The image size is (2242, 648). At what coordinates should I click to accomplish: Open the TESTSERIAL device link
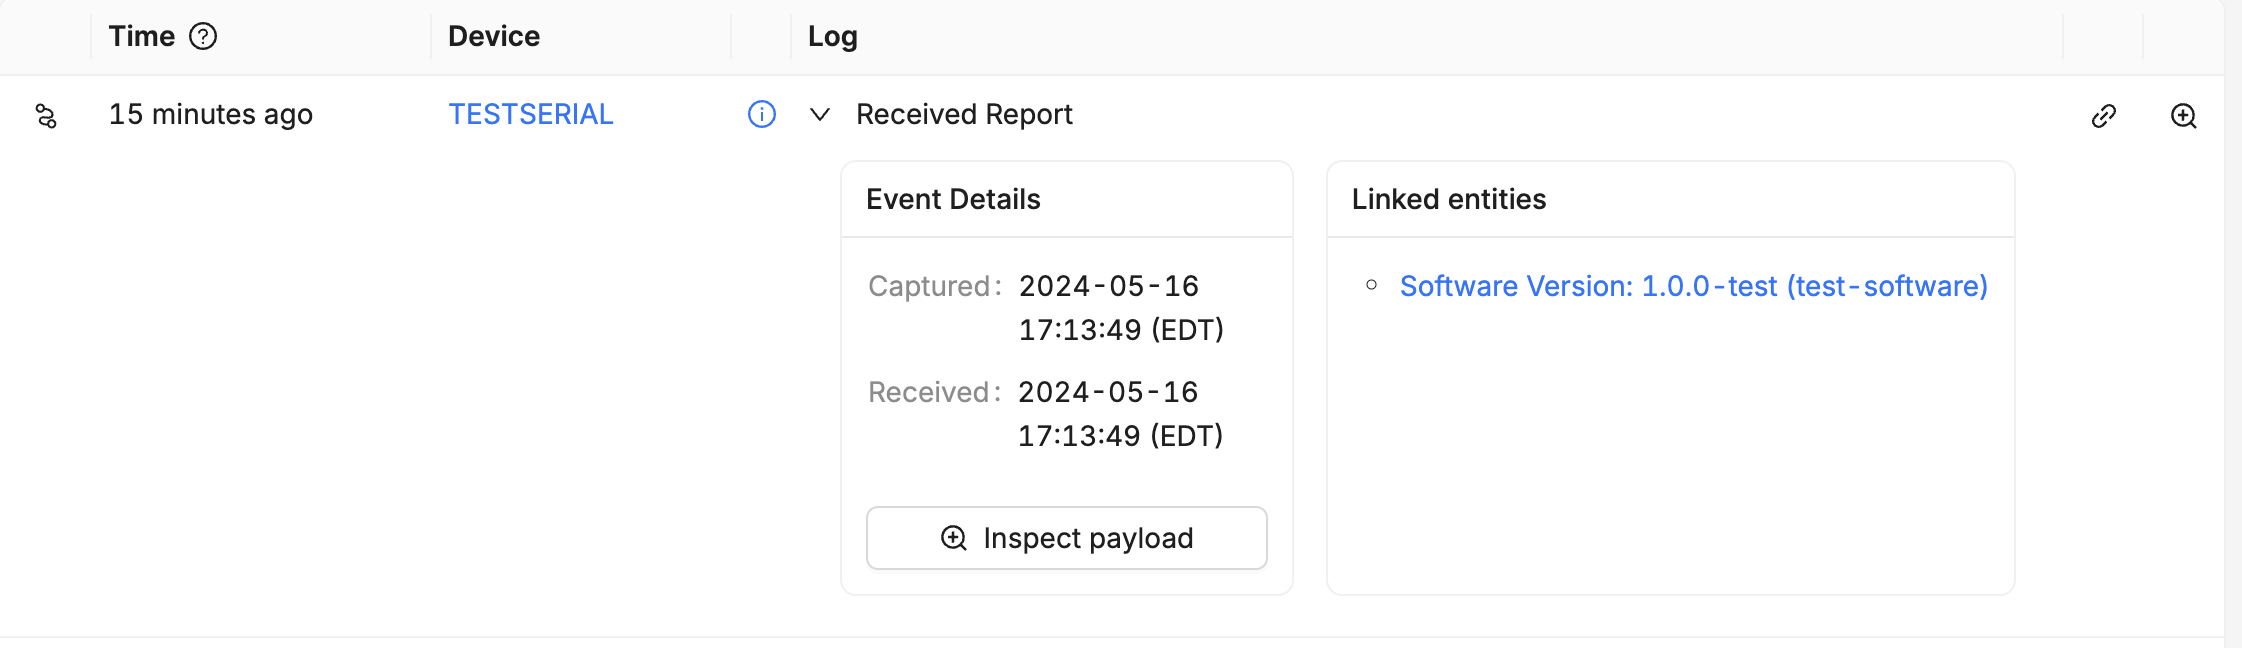click(531, 114)
